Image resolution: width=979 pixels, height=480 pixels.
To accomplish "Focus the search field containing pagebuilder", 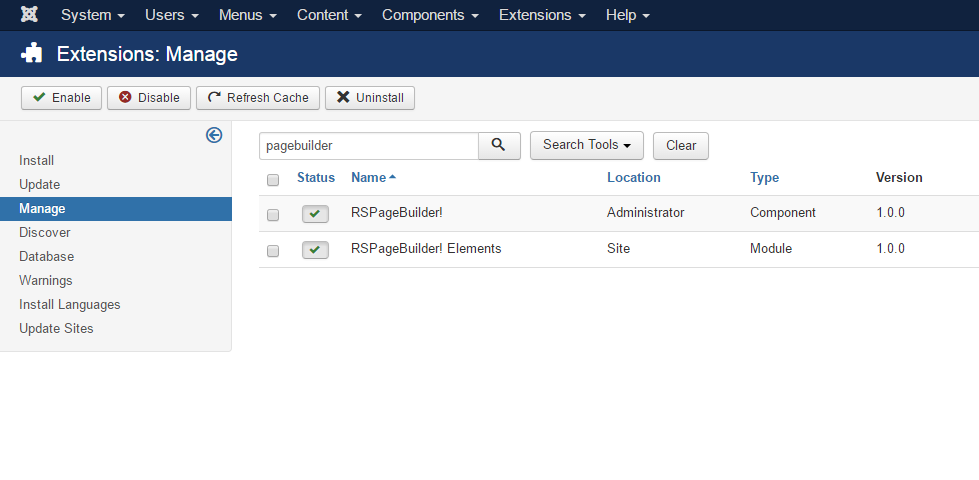I will (x=368, y=145).
